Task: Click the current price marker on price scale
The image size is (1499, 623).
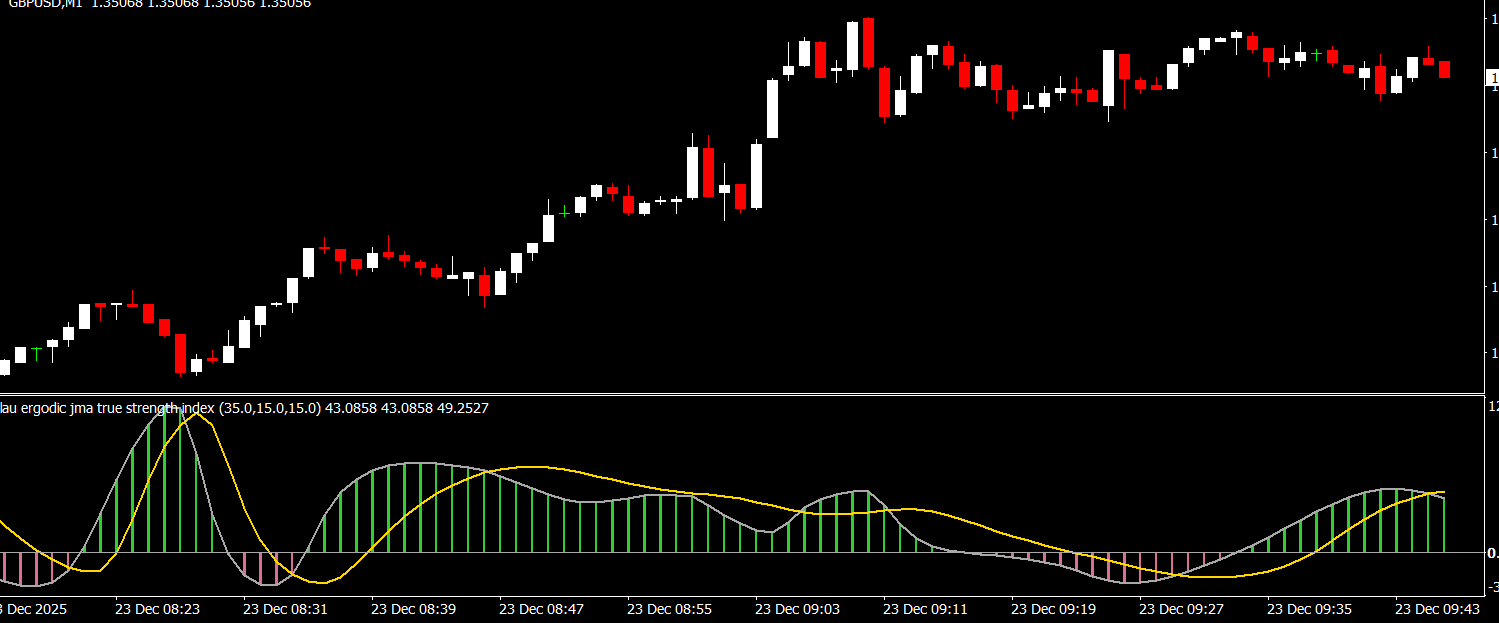Action: [1492, 78]
